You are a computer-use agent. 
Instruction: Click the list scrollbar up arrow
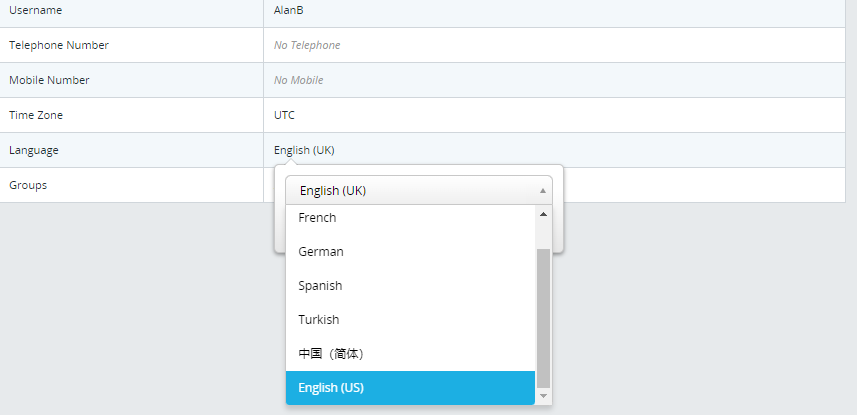click(543, 214)
